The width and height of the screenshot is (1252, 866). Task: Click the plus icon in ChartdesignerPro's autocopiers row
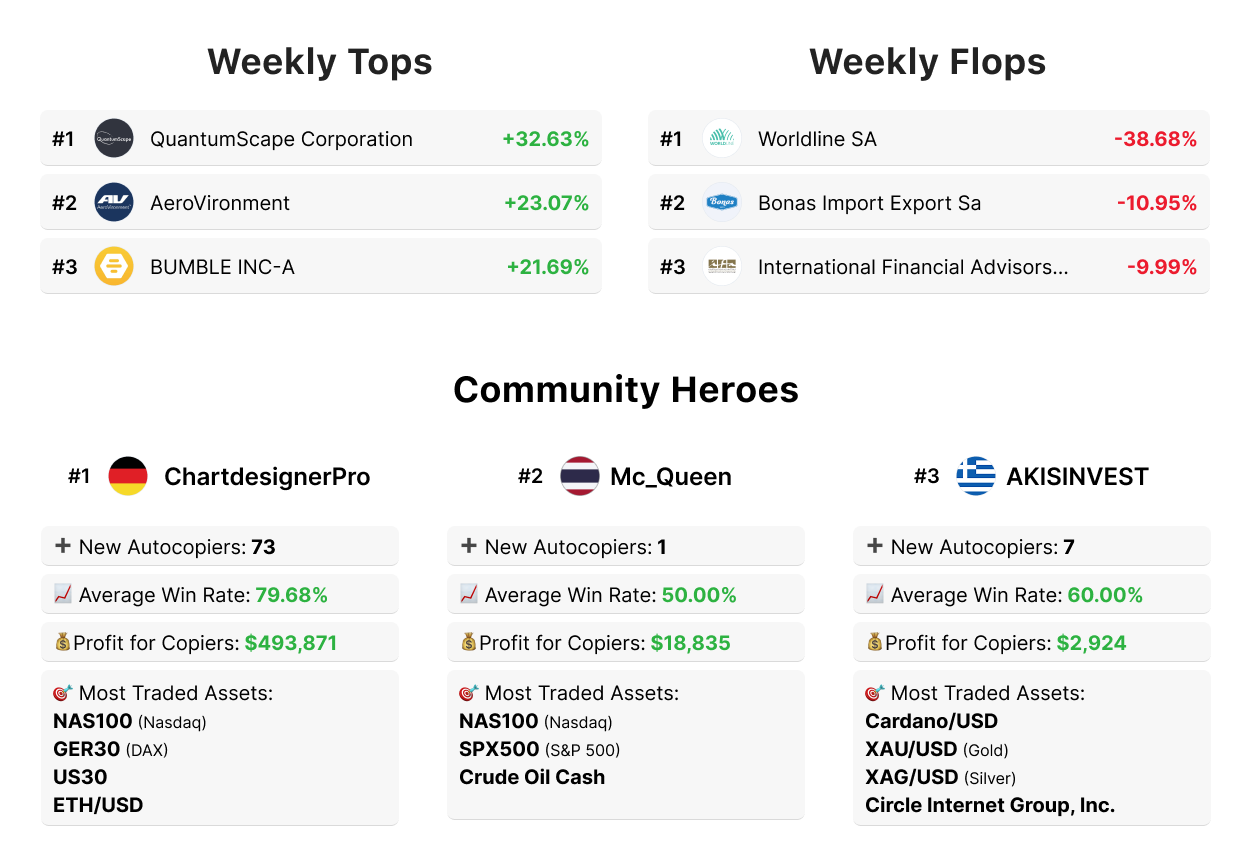point(63,546)
